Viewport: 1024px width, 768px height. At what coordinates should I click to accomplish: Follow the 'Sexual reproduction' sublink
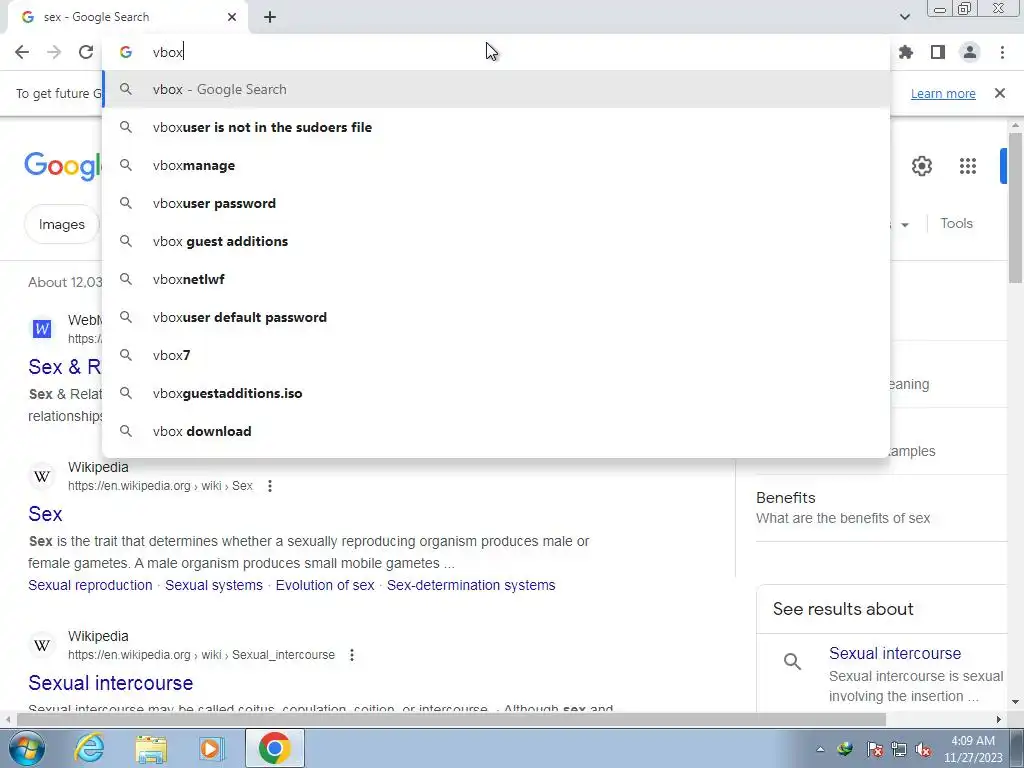pyautogui.click(x=90, y=585)
